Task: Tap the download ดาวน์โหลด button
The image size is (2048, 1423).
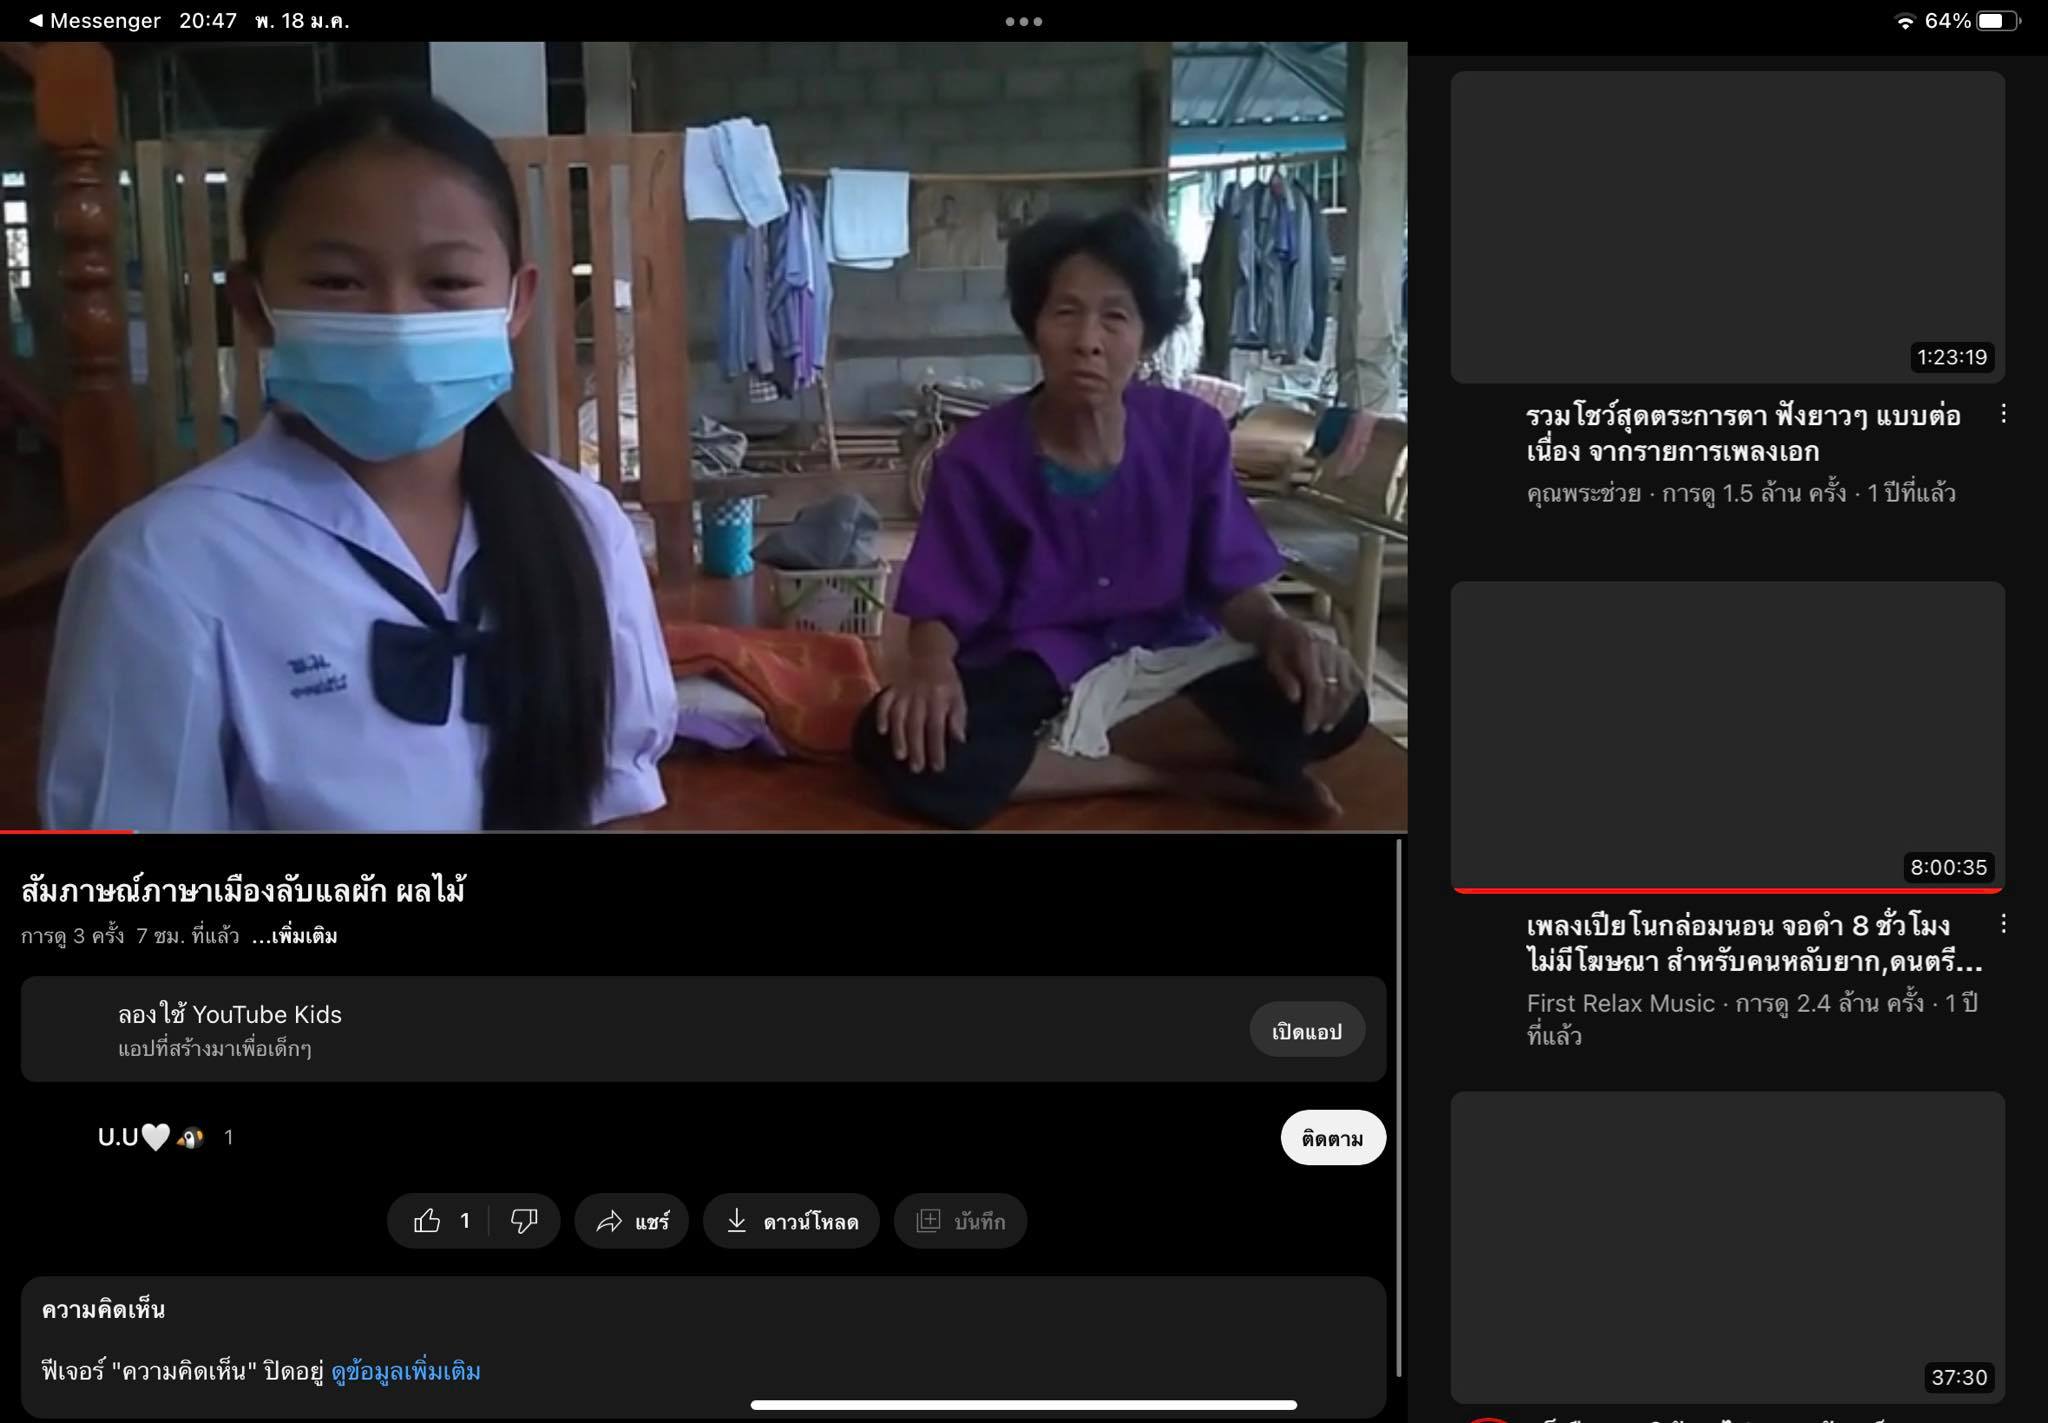Action: point(791,1221)
